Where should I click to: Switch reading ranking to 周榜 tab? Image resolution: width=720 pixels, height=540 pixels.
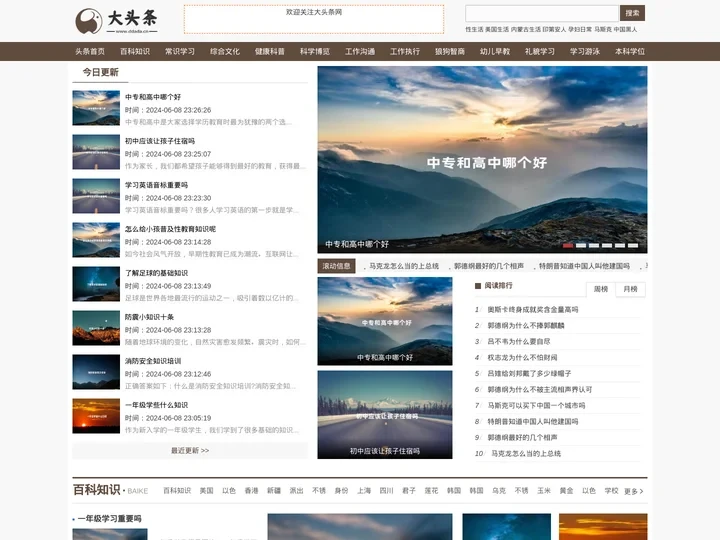click(x=601, y=289)
